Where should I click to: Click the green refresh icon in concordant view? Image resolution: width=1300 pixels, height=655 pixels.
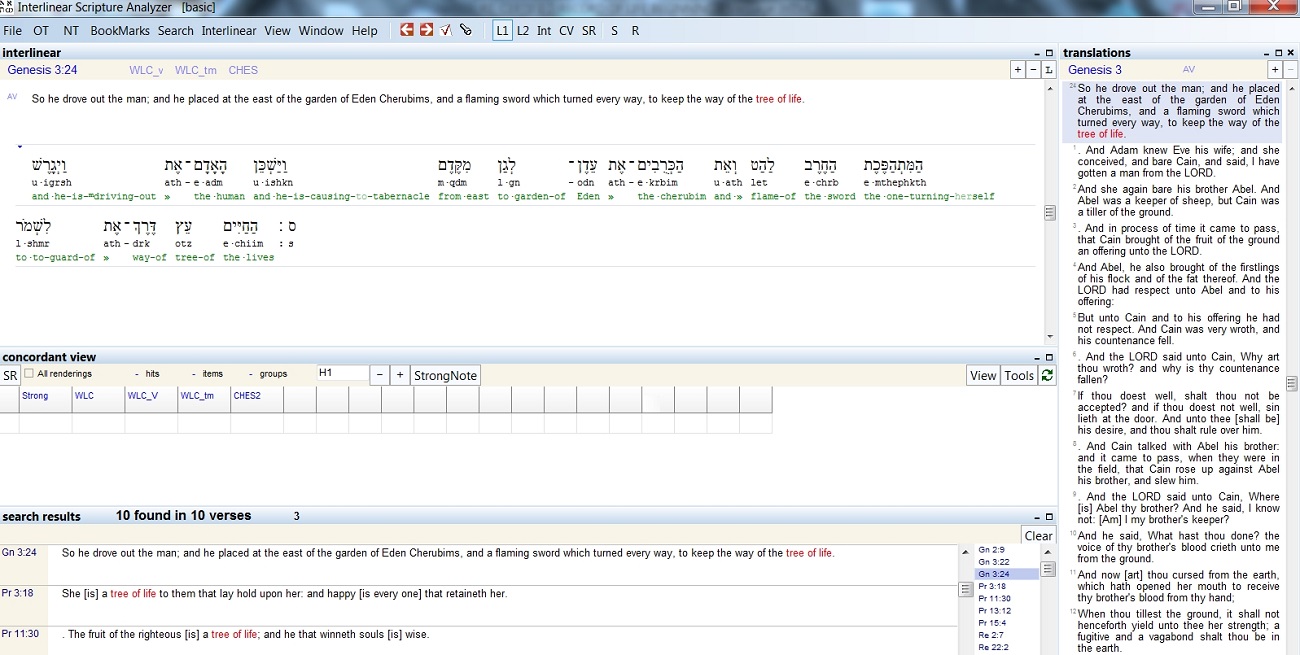click(1047, 375)
